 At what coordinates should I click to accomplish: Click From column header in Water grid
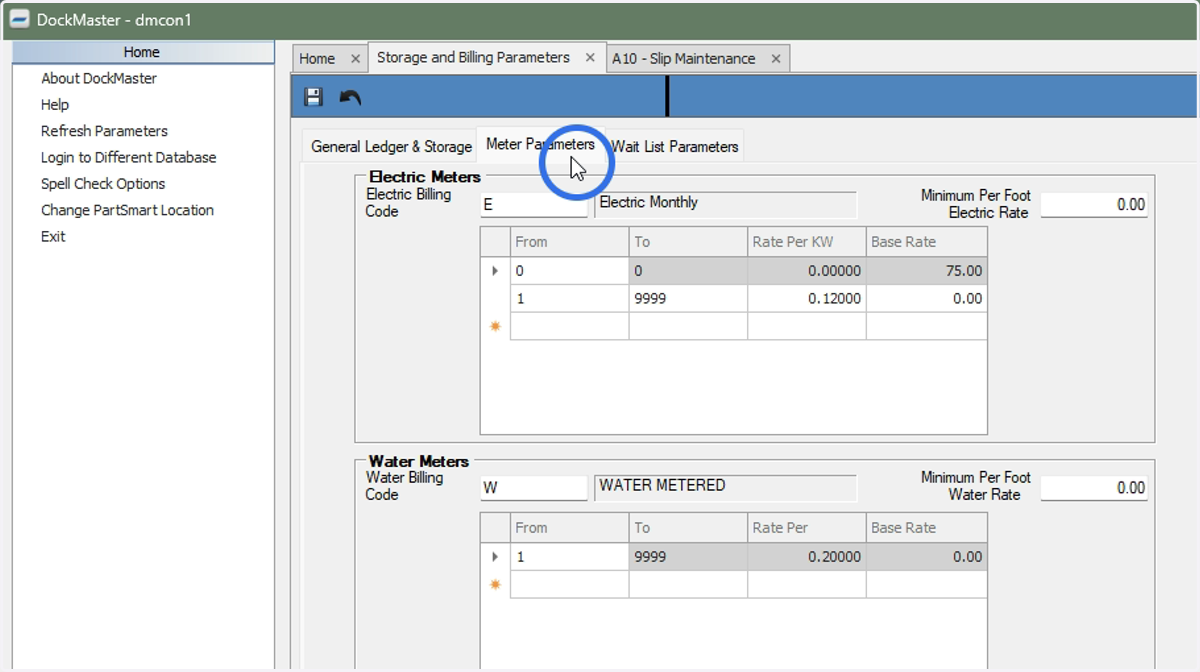[x=569, y=528]
